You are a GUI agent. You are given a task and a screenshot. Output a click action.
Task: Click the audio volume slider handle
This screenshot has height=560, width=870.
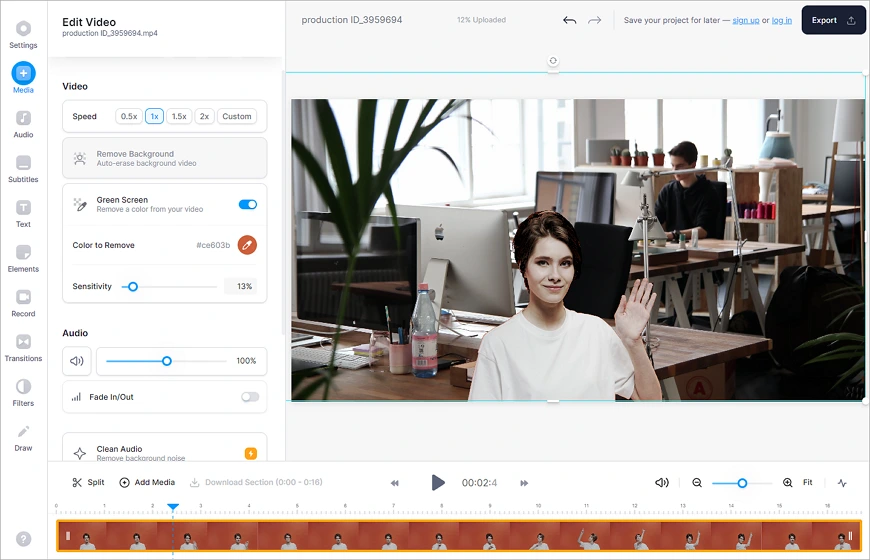click(166, 361)
